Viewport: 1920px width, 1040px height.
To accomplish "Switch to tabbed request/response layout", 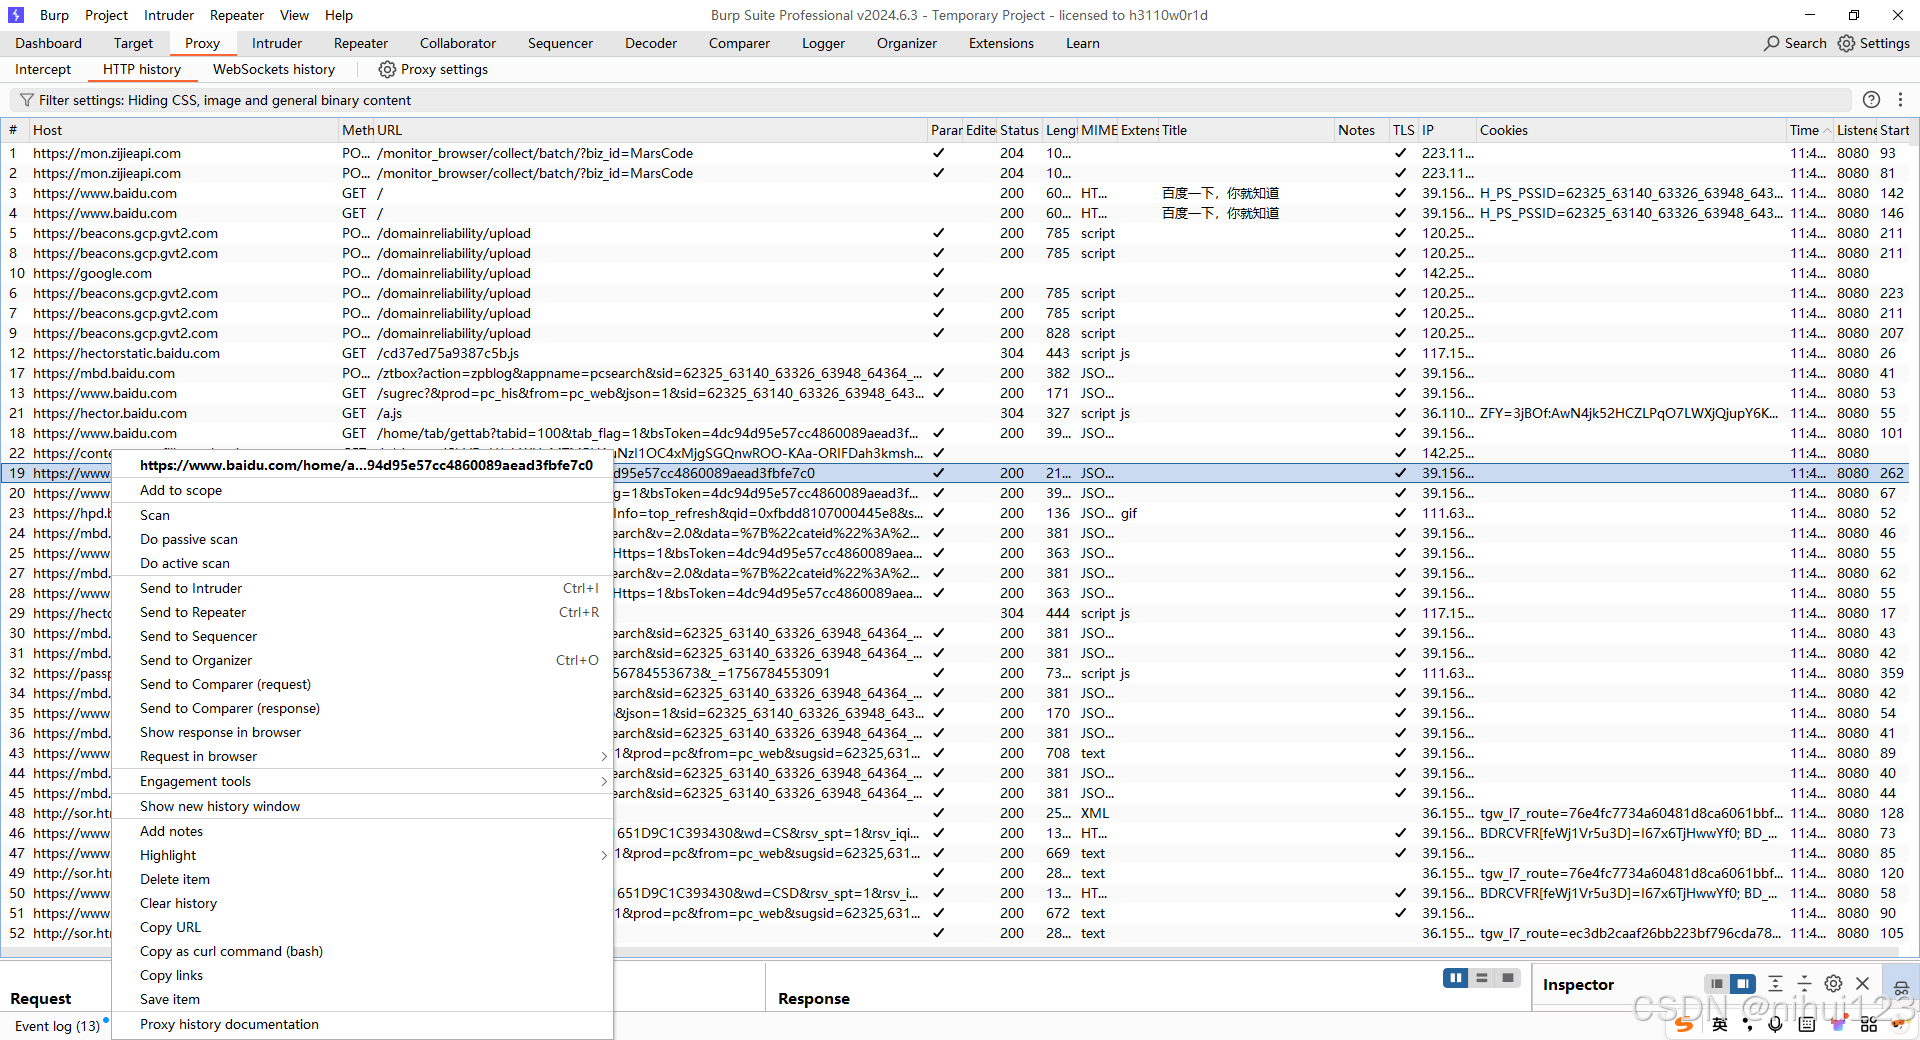I will pos(1508,978).
